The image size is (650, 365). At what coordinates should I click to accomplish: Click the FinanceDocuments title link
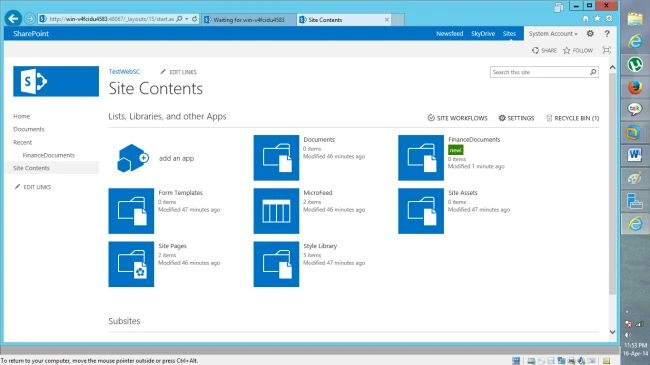click(474, 139)
